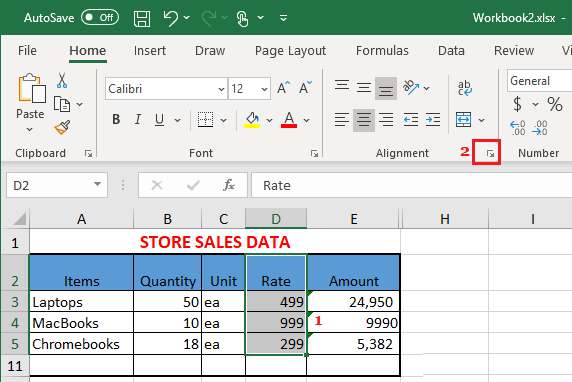Open Customize Quick Access Toolbar menu
The width and height of the screenshot is (572, 382).
pyautogui.click(x=283, y=18)
